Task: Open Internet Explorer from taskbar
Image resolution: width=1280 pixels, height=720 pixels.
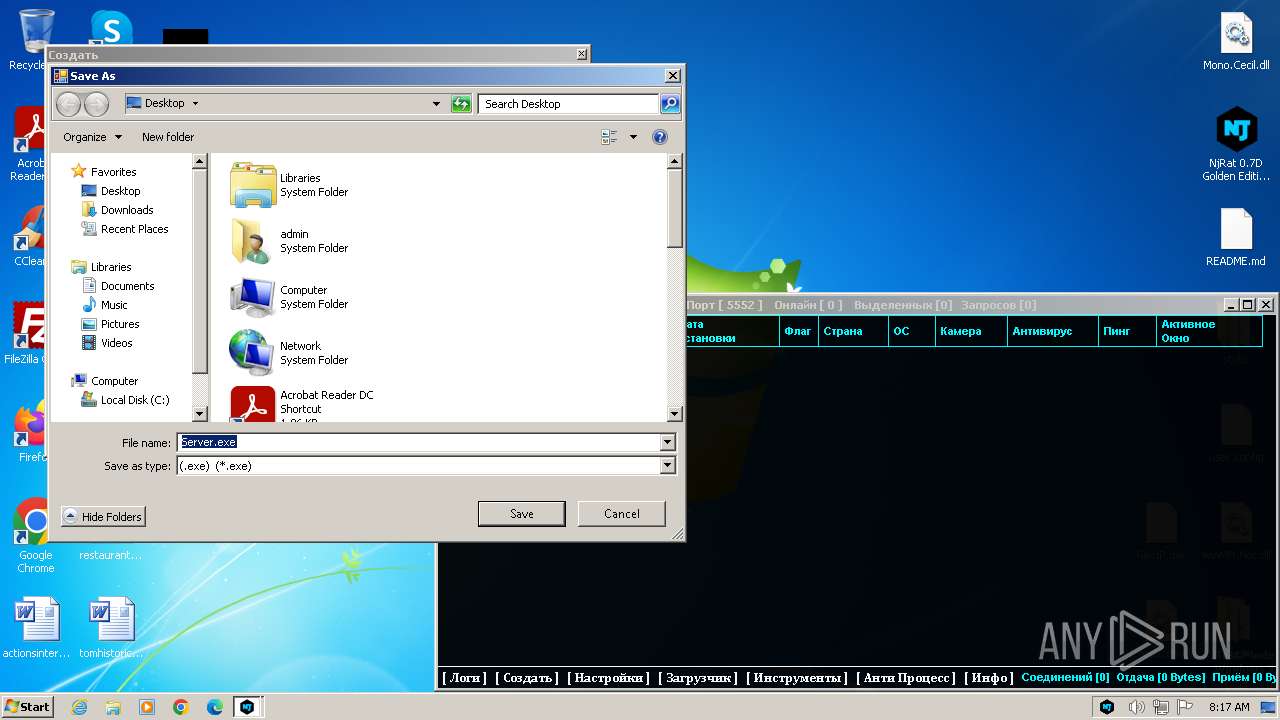Action: point(79,707)
